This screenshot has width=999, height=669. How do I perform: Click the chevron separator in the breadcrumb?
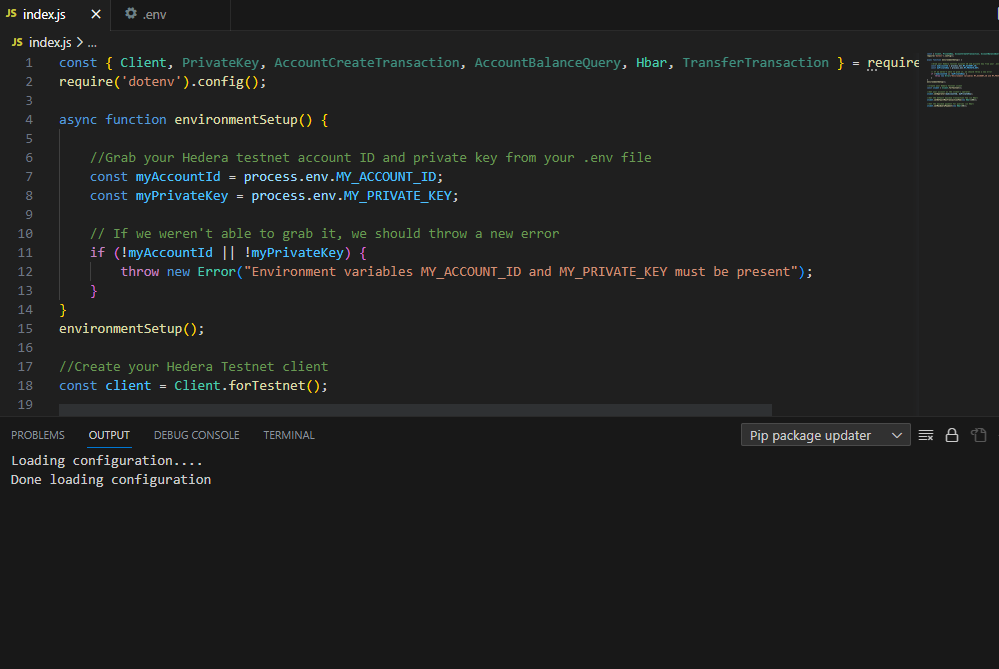coord(78,43)
